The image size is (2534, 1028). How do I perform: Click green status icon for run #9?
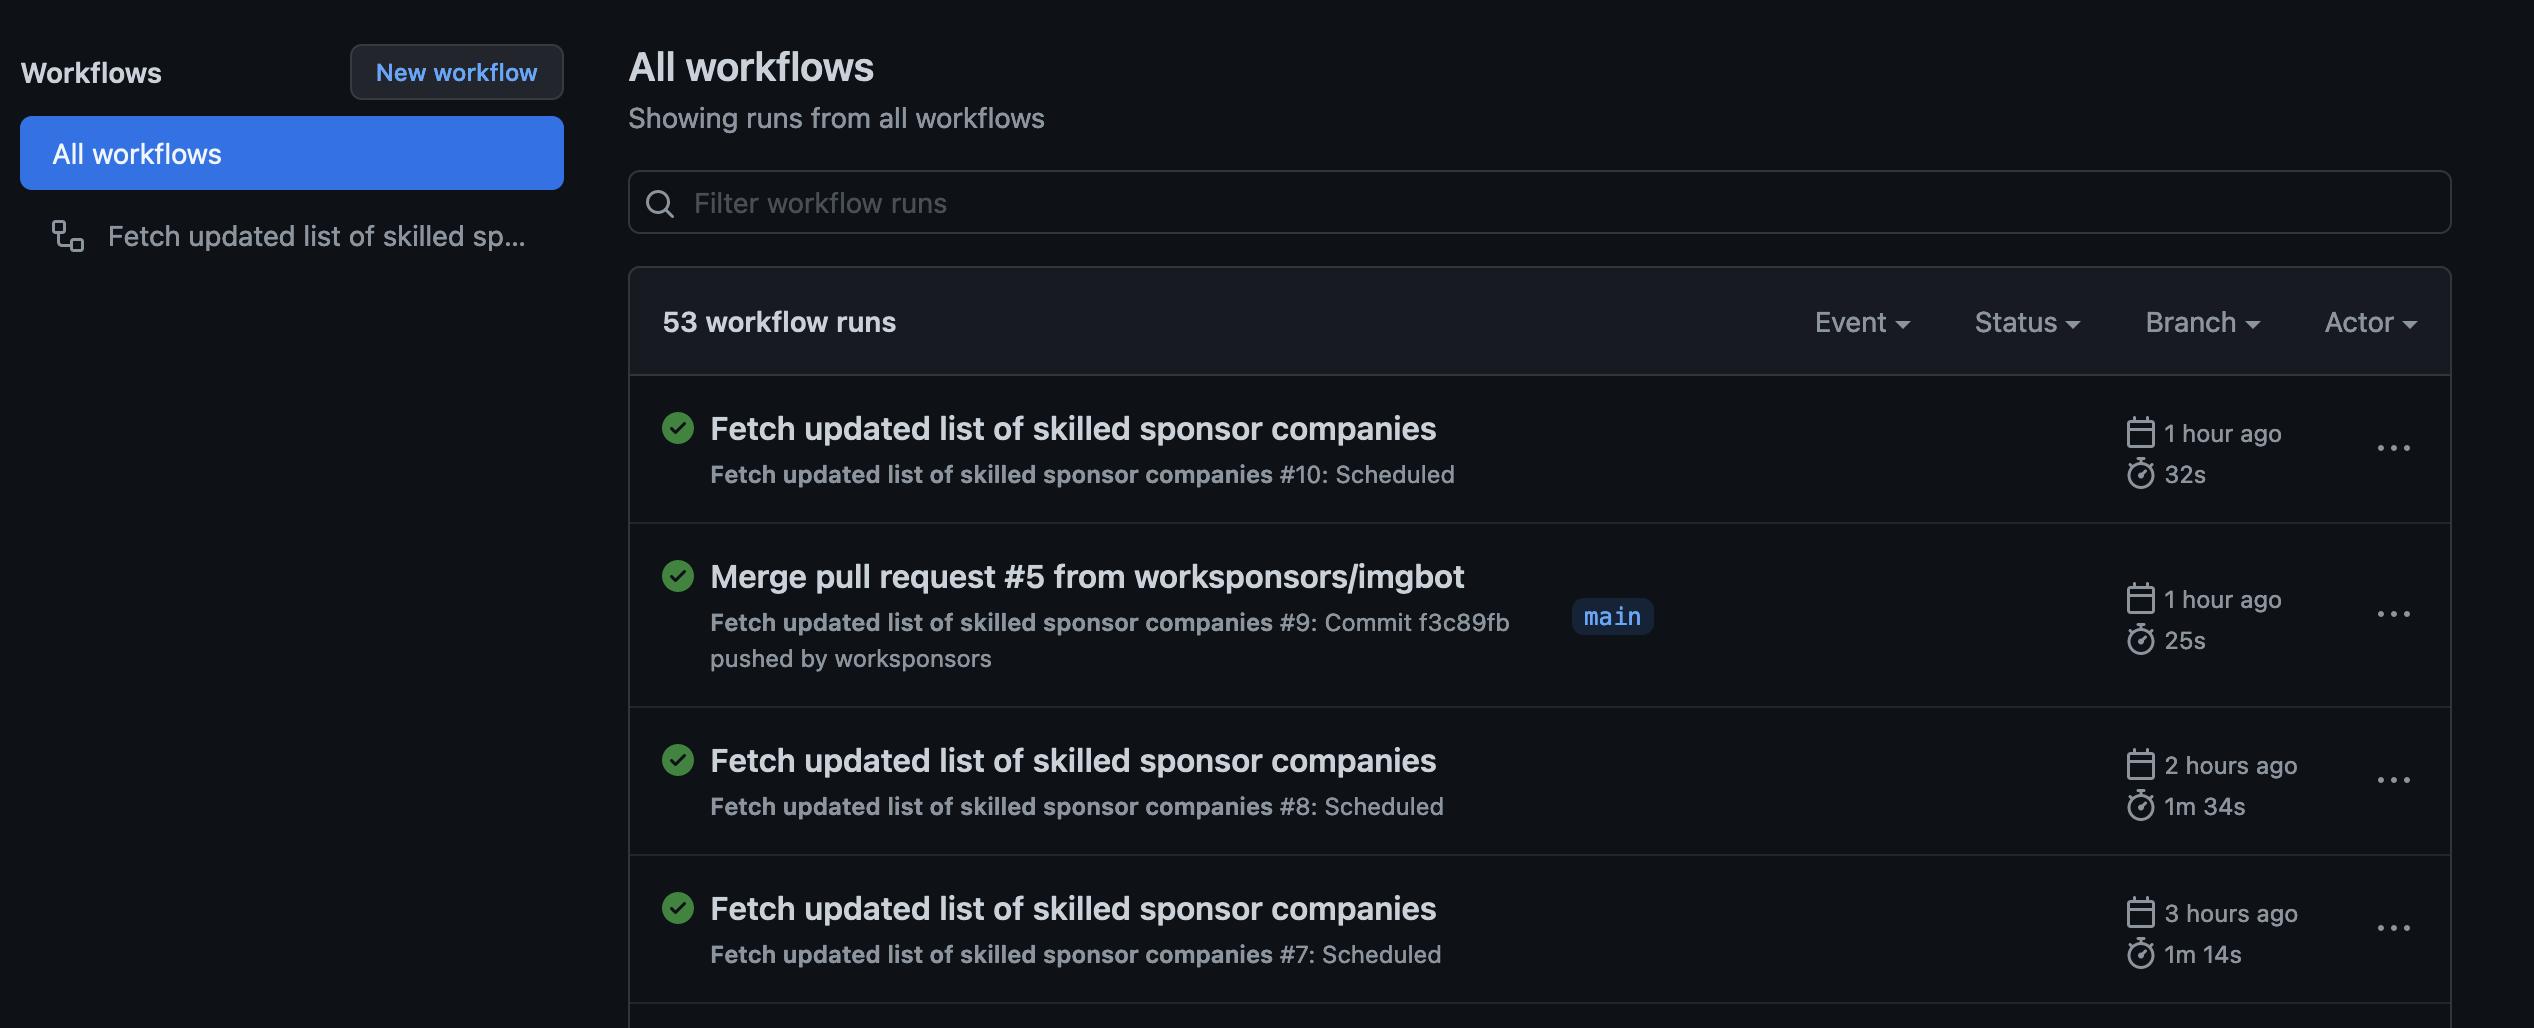(x=678, y=576)
